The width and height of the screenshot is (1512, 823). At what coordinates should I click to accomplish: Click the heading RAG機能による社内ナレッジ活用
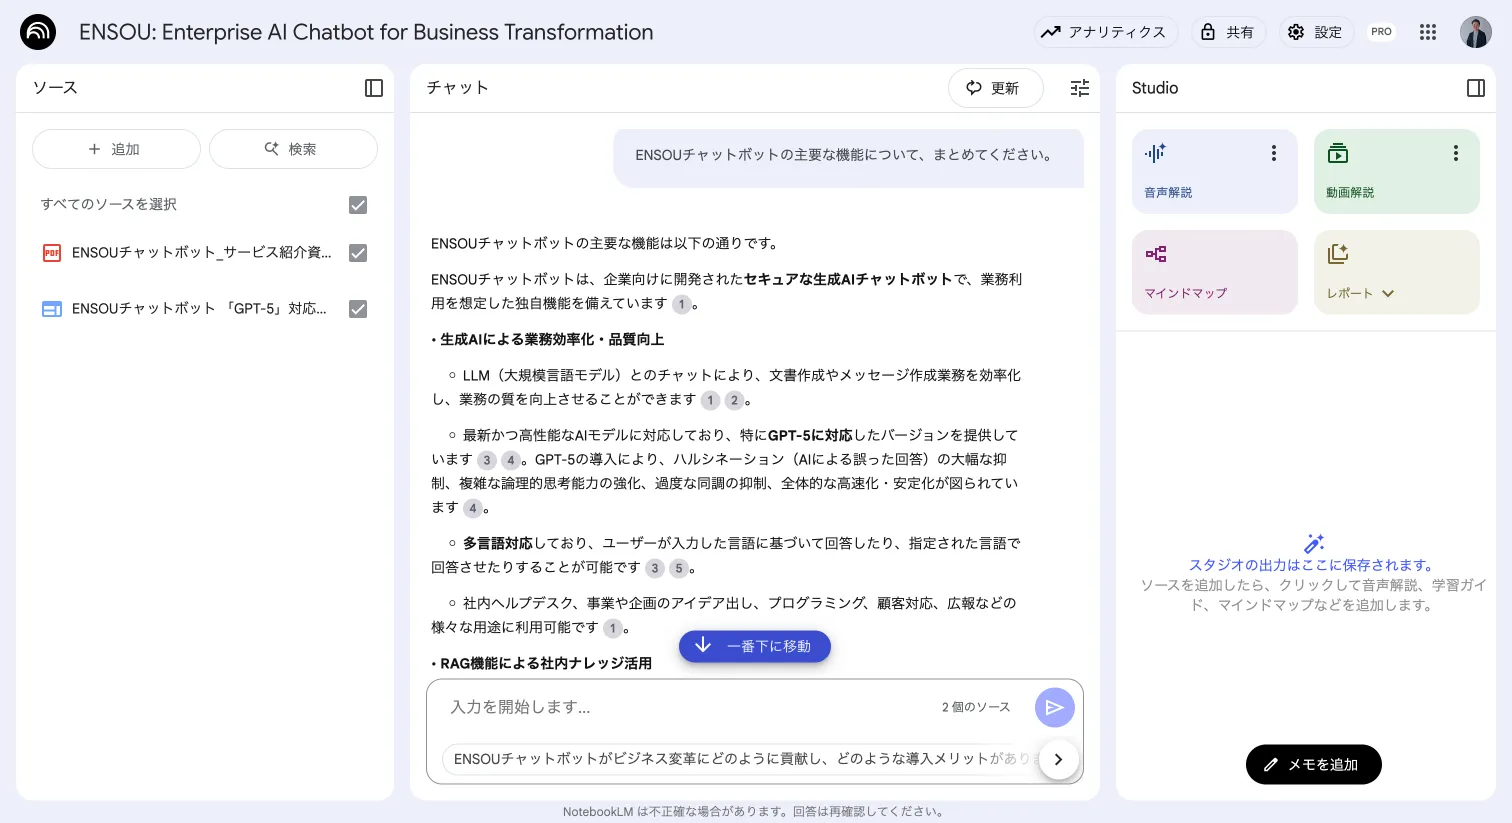546,663
